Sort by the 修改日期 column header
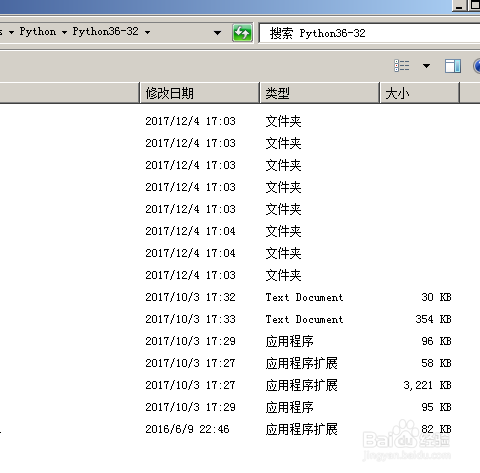This screenshot has height=473, width=480. (x=199, y=93)
